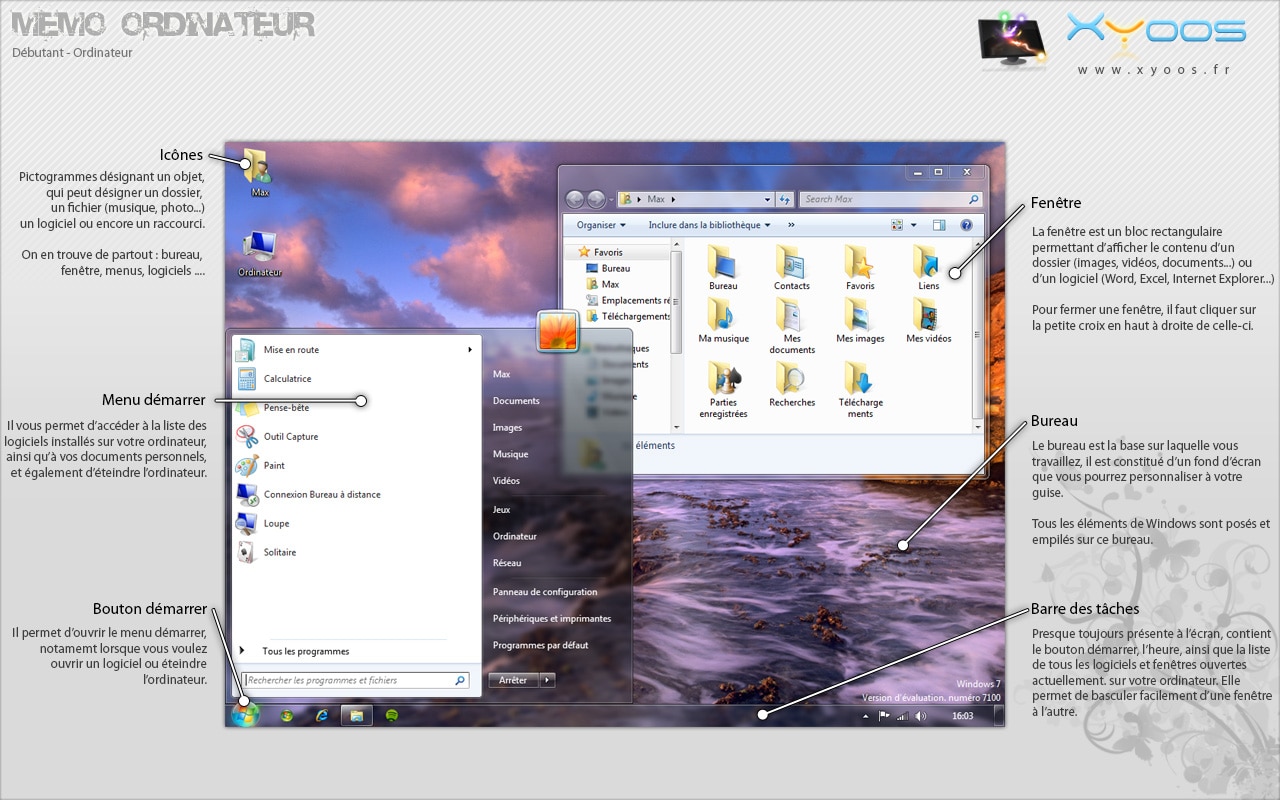Click the Rechercher les programmes et fichiers field

pyautogui.click(x=348, y=681)
